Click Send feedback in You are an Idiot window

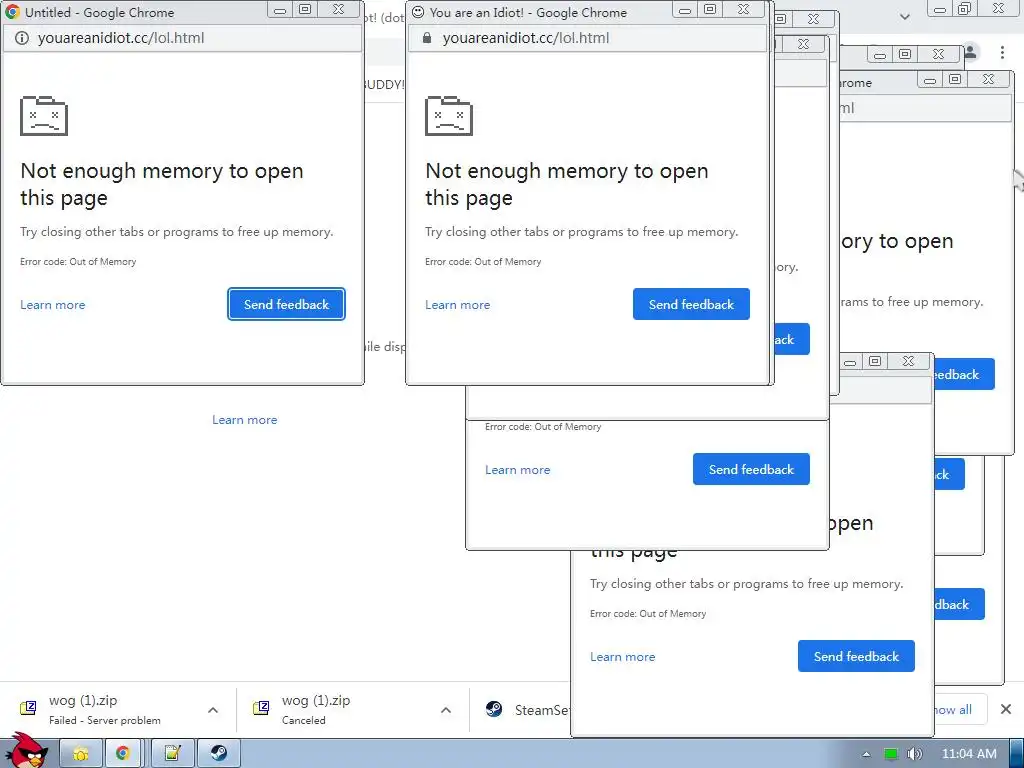tap(691, 304)
